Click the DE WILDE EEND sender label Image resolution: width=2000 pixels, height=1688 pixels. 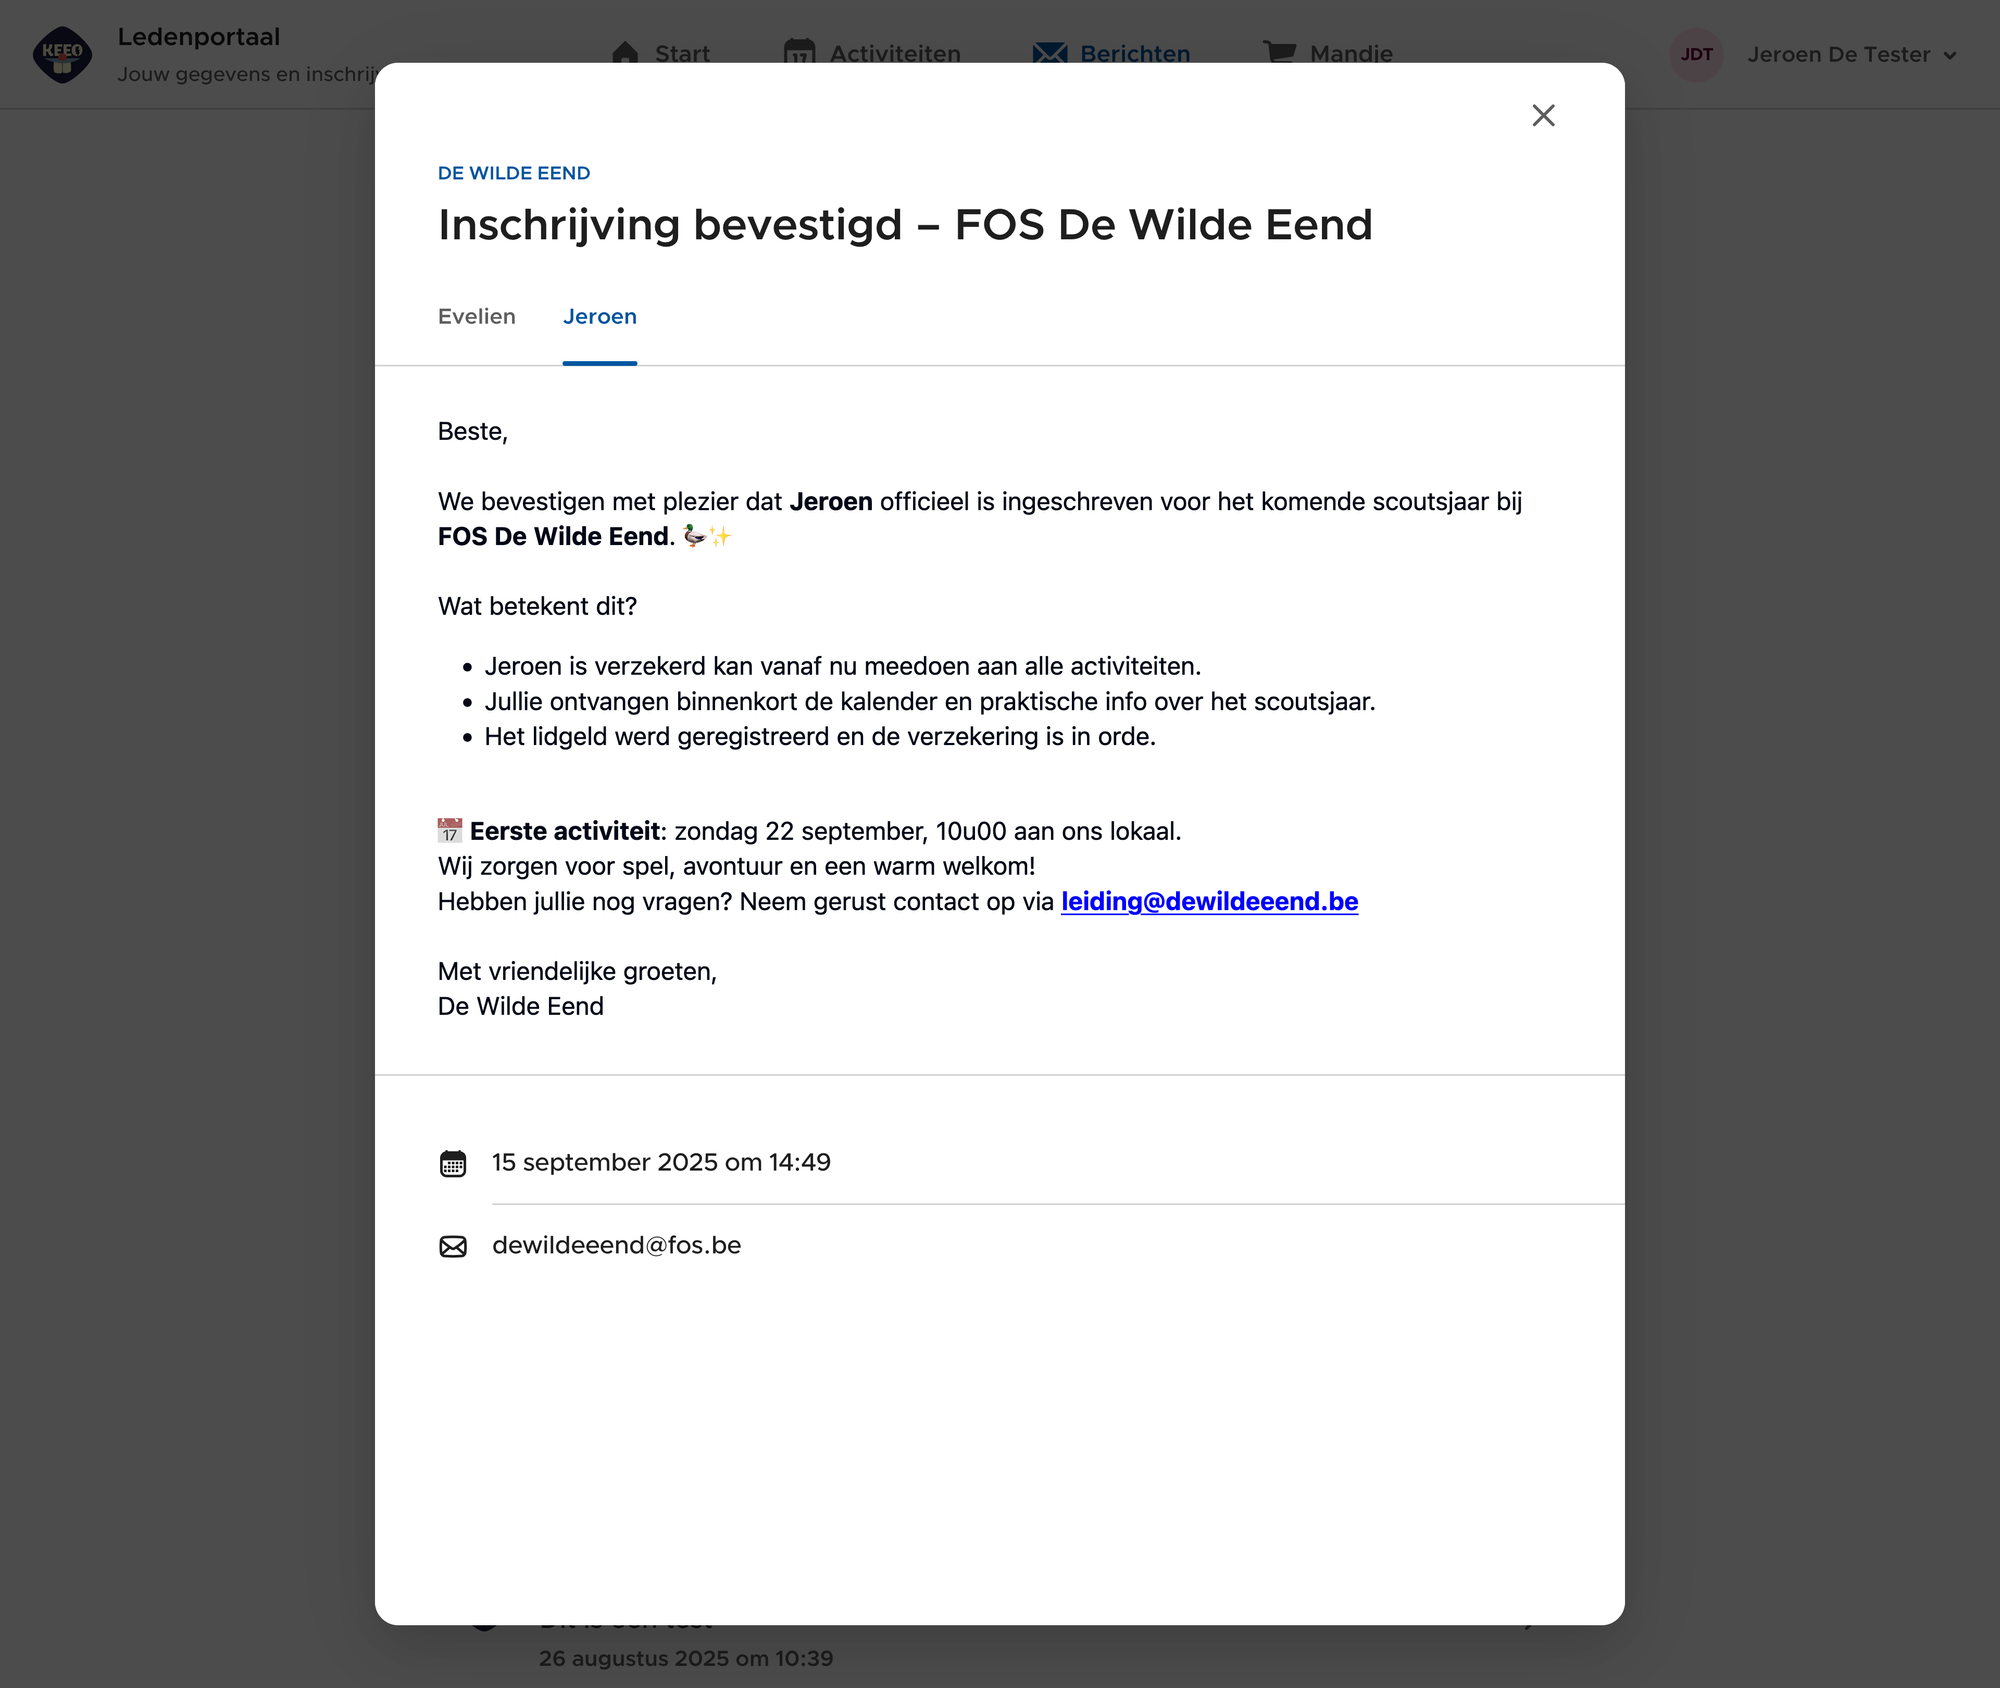514,173
